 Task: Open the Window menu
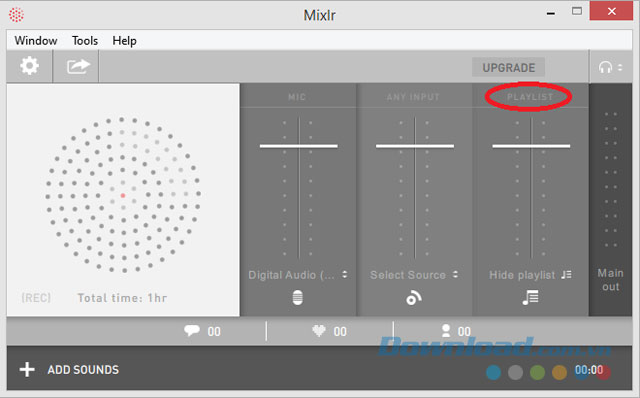pos(36,41)
